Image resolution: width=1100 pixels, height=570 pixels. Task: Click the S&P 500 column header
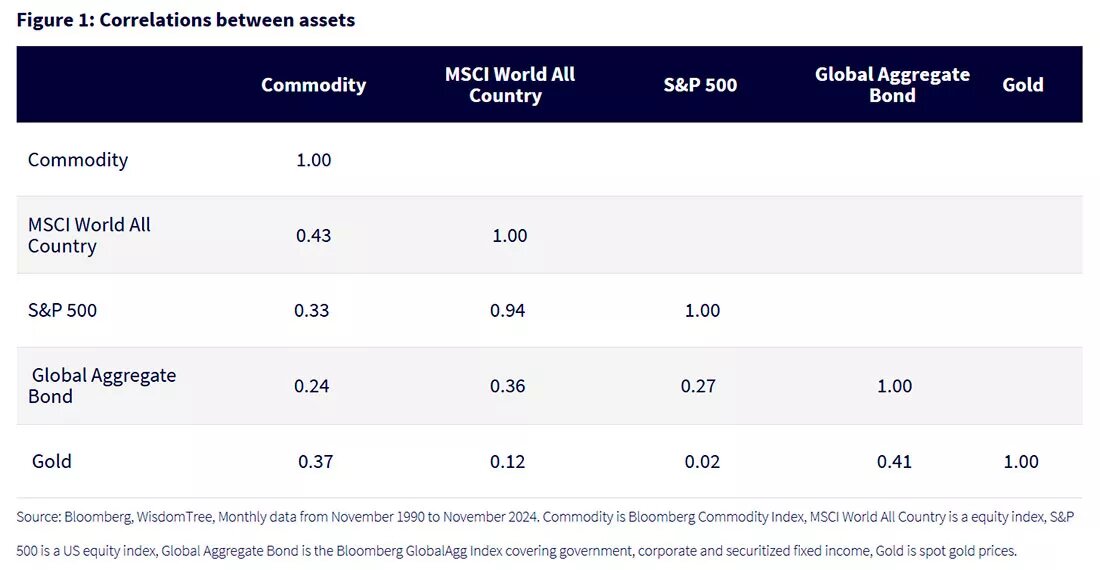click(700, 85)
